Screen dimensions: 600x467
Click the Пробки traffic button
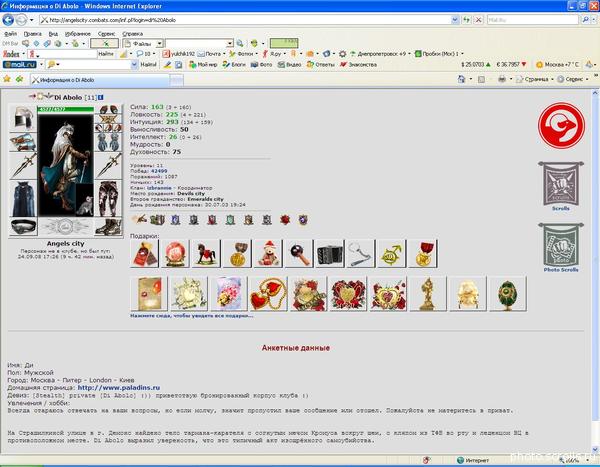coord(437,54)
